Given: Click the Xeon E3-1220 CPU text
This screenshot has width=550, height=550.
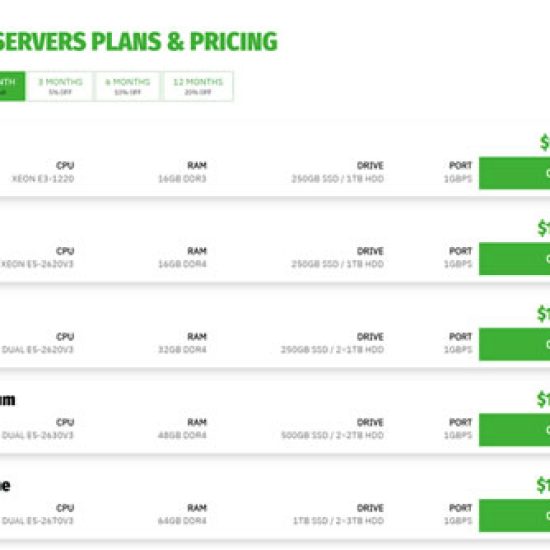Looking at the screenshot, I should 43,179.
